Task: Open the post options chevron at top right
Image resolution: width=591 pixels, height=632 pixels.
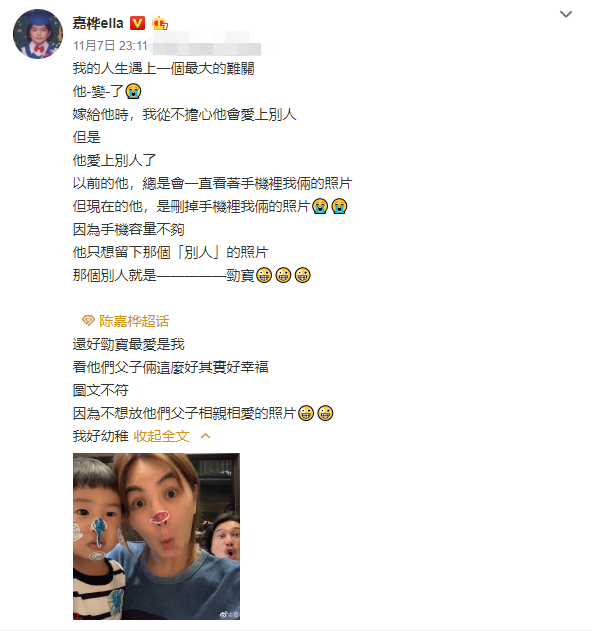Action: click(x=566, y=14)
